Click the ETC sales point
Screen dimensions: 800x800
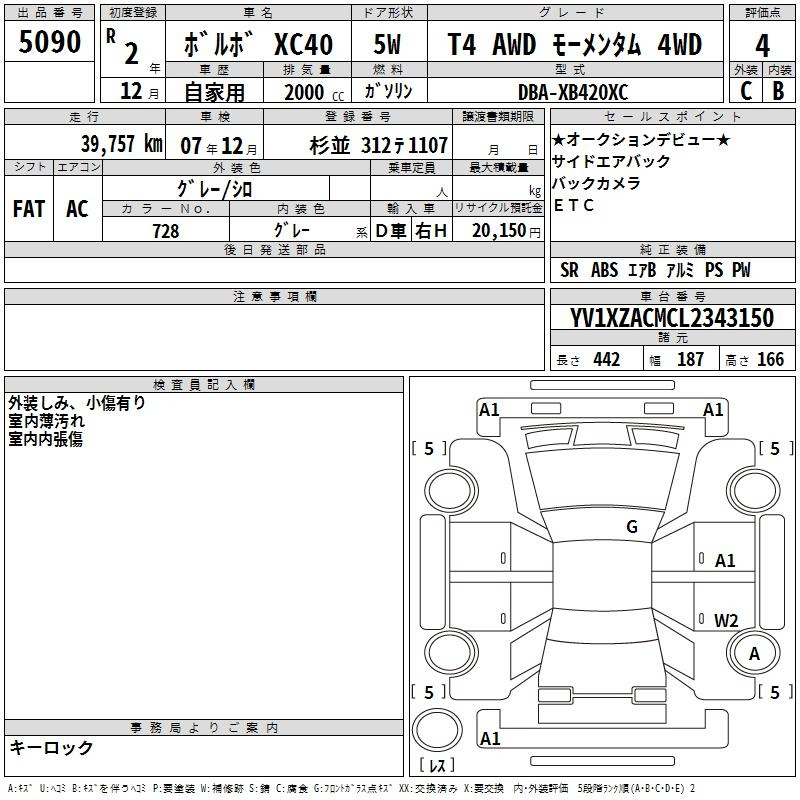(x=573, y=205)
